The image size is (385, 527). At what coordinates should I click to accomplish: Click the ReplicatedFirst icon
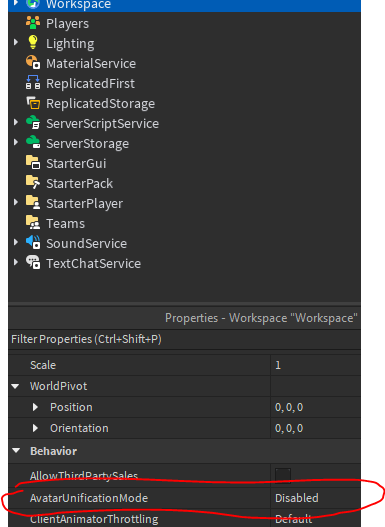point(33,83)
